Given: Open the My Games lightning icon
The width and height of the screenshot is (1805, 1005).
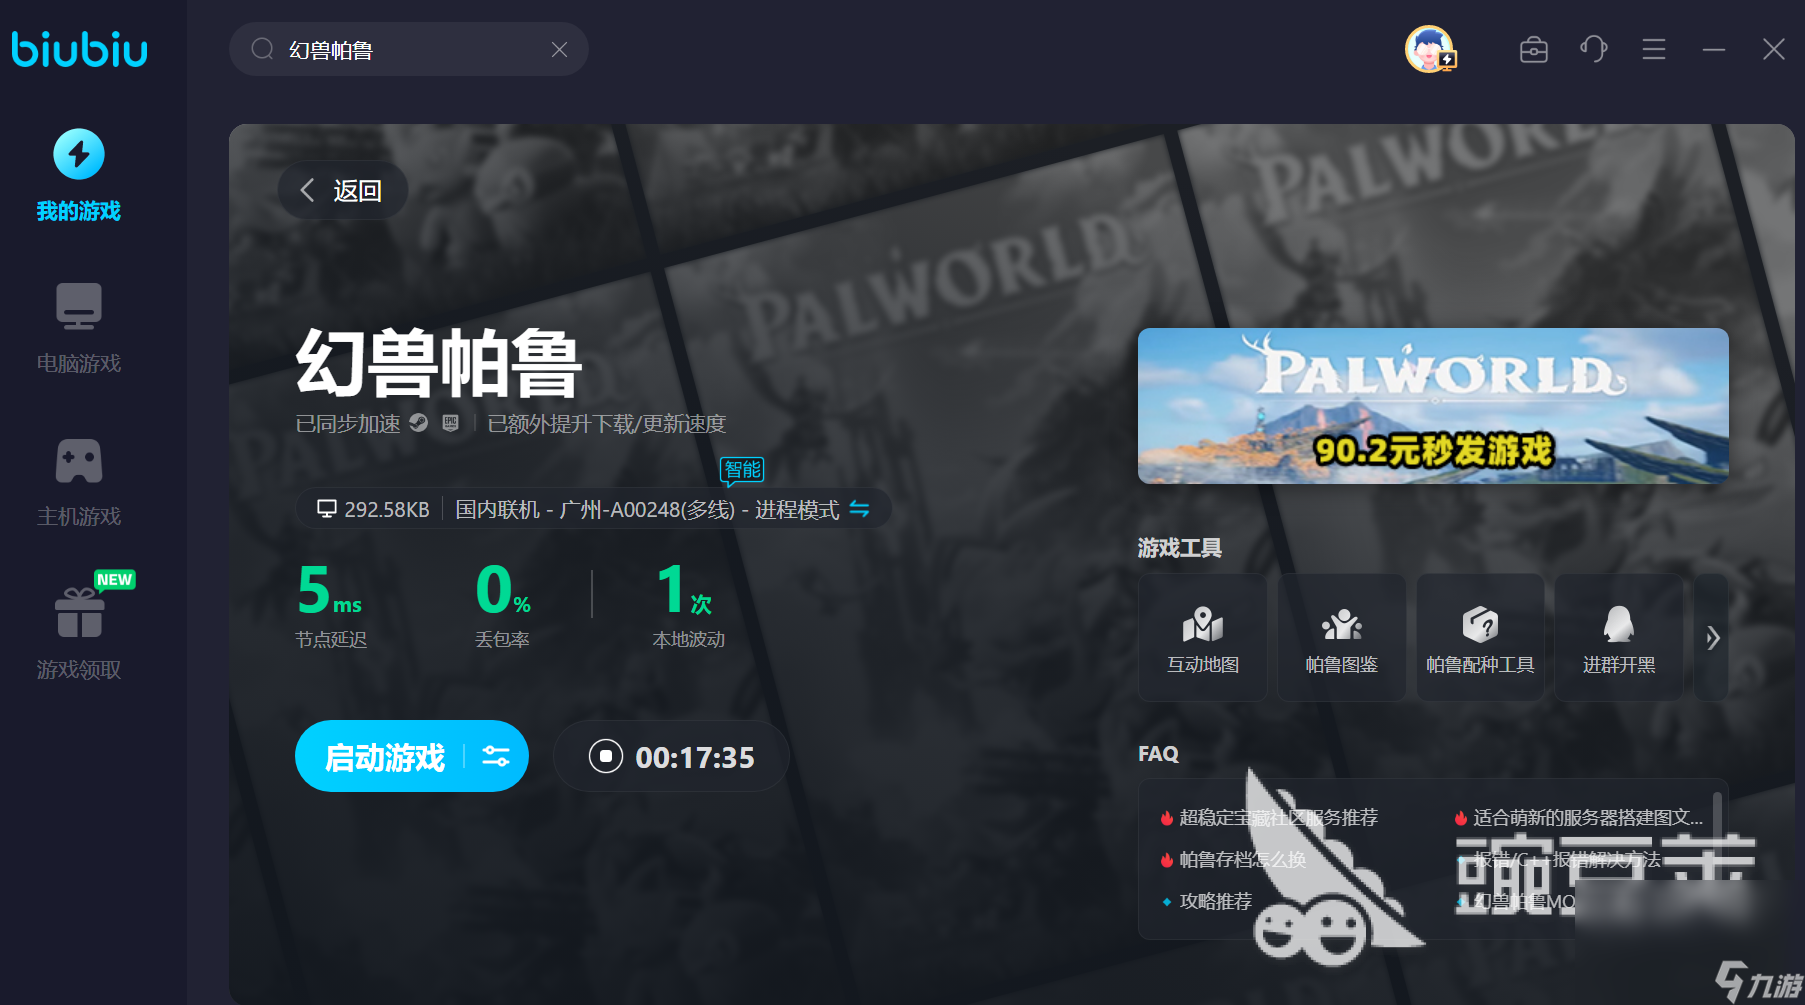Looking at the screenshot, I should (x=78, y=155).
